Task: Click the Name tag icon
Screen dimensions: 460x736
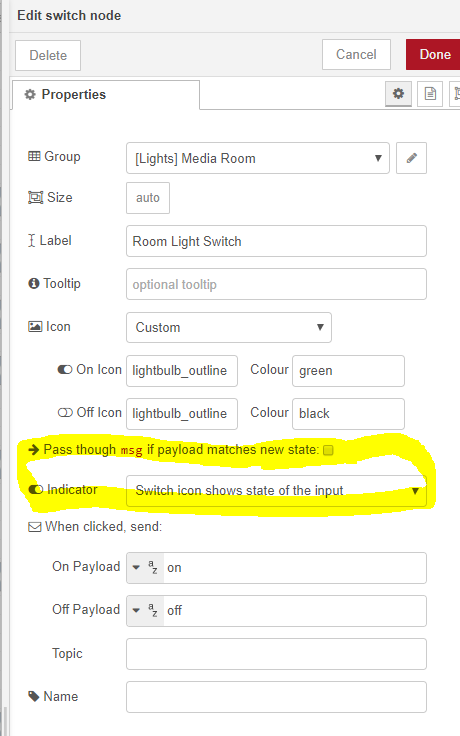Action: pyautogui.click(x=34, y=696)
